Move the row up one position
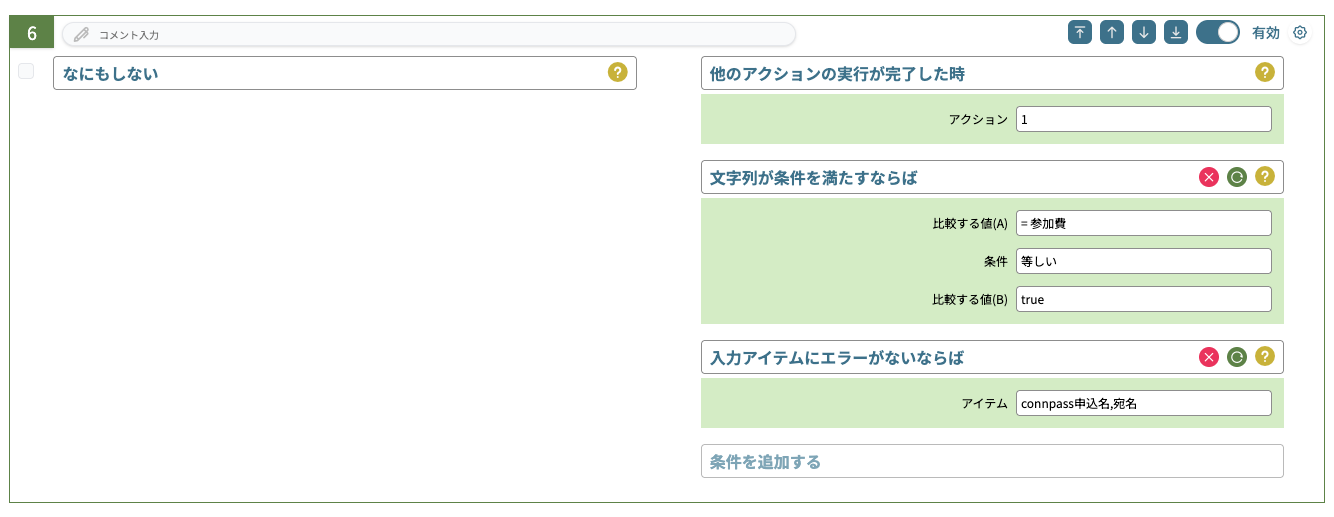The image size is (1334, 517). tap(1111, 32)
